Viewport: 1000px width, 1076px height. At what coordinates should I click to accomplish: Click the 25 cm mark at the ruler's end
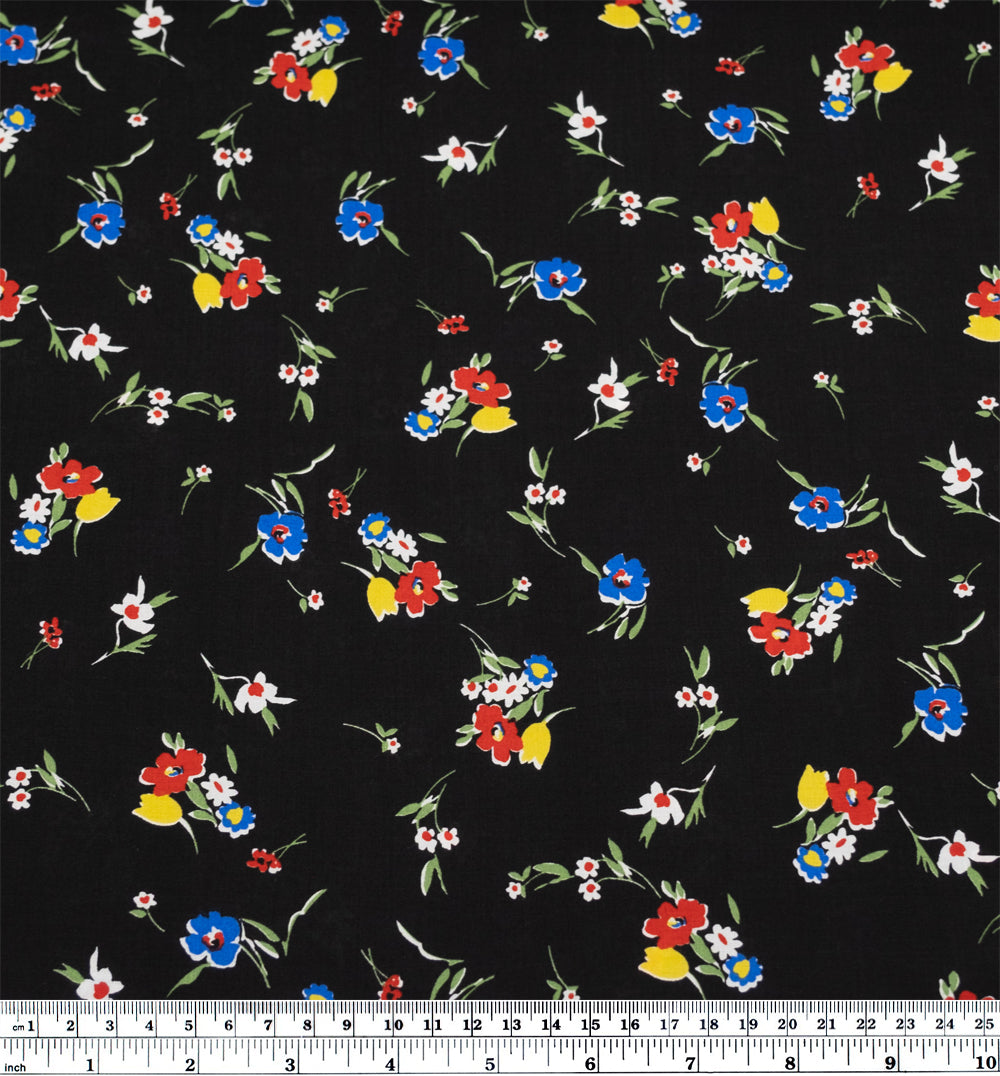tap(984, 1025)
